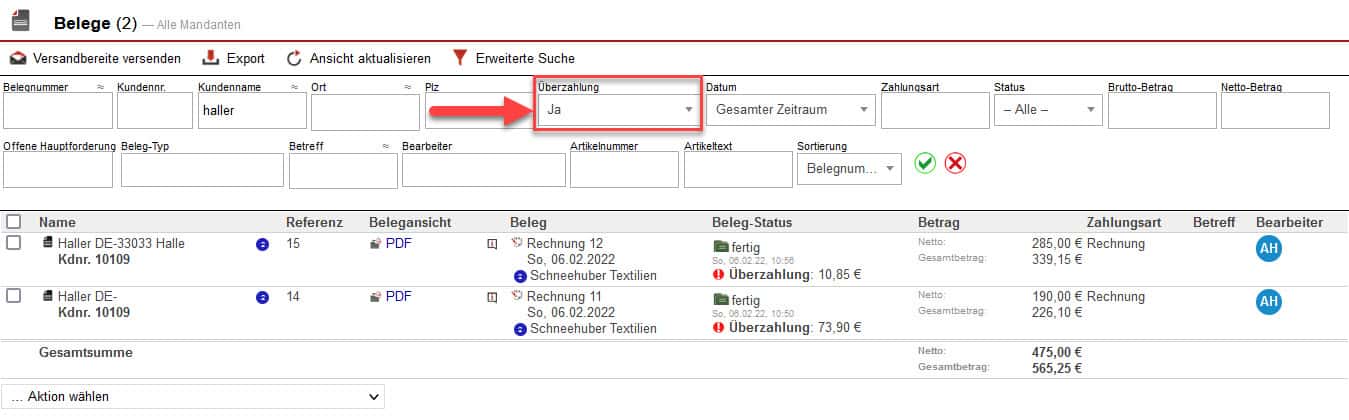Viewport: 1349px width, 420px height.
Task: Toggle the select-all checkbox in table header
Action: tap(14, 222)
